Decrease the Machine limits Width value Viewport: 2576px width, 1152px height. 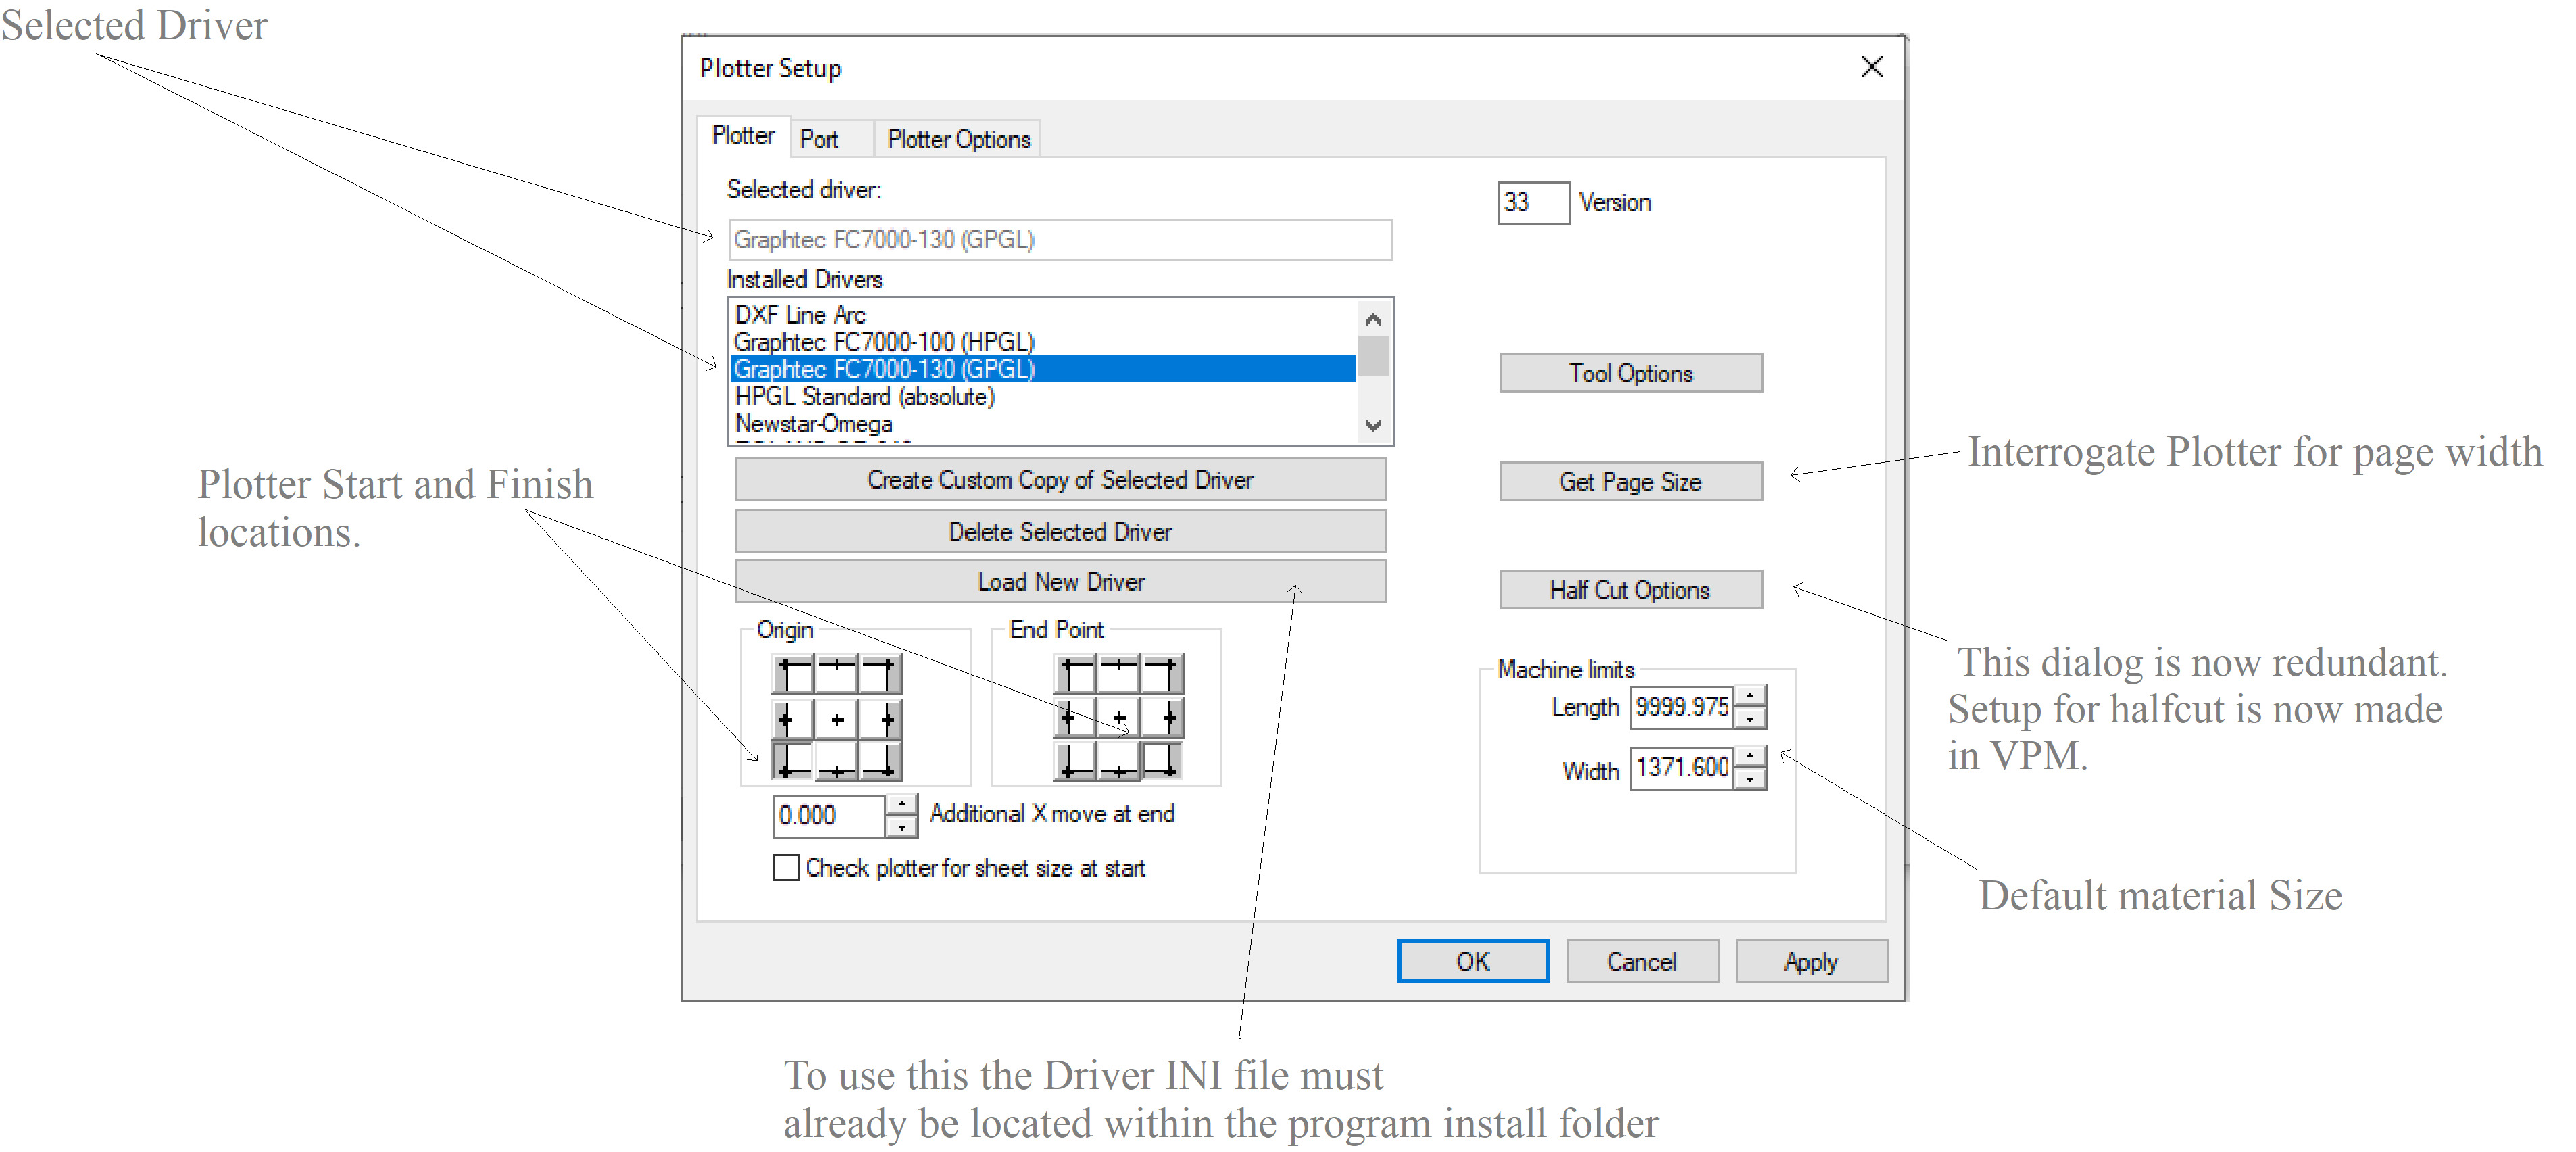(1750, 780)
